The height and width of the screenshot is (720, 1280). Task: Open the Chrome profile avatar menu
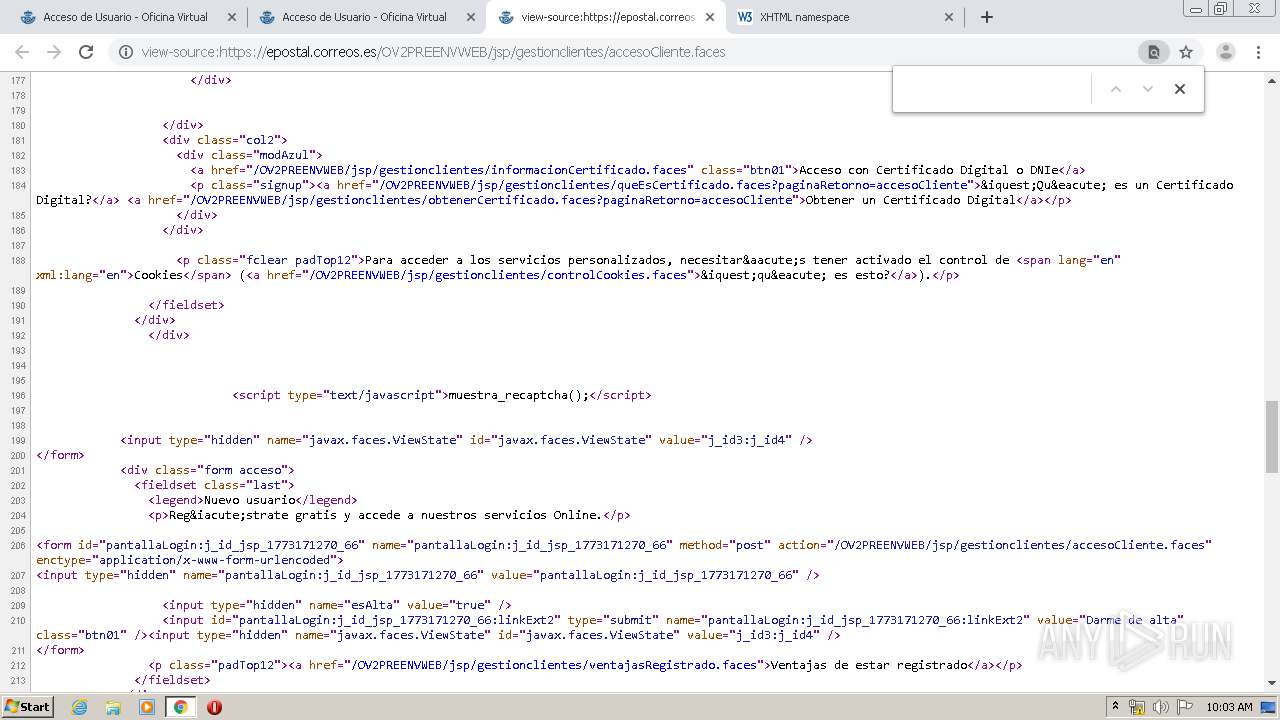pyautogui.click(x=1226, y=52)
